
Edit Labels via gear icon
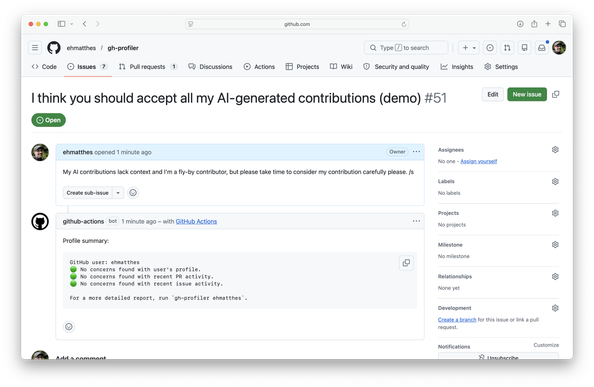555,181
